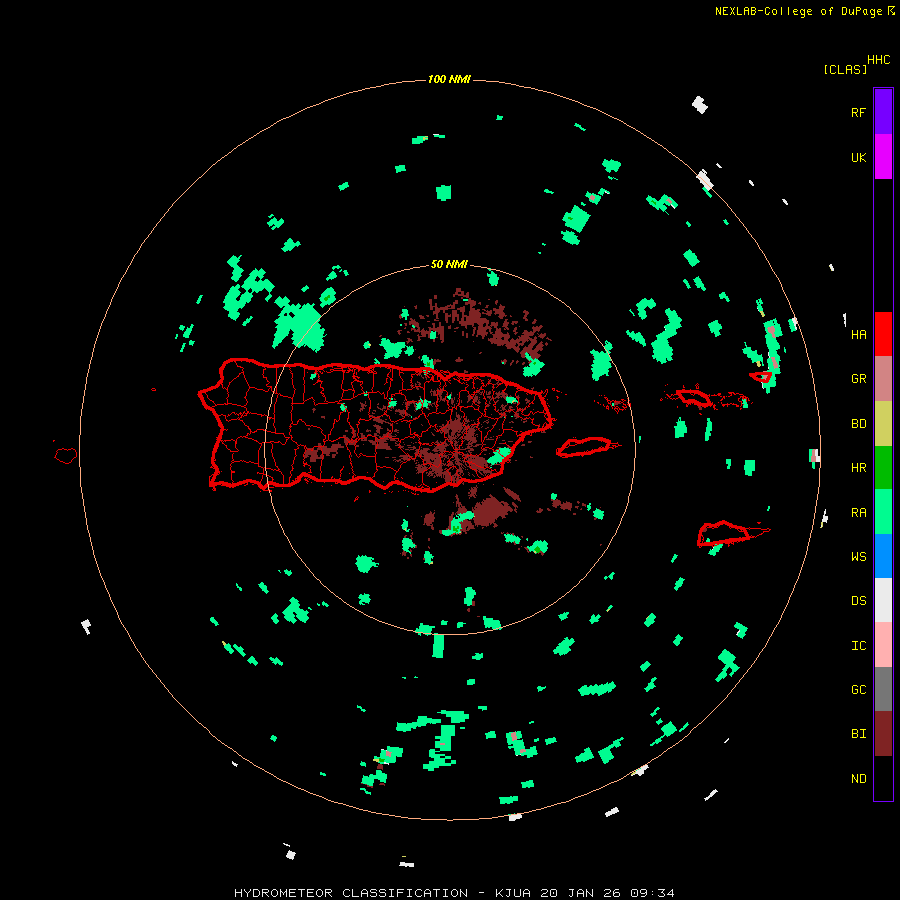Screen dimensions: 900x900
Task: Click the magenta UK legend color block
Action: pos(883,157)
